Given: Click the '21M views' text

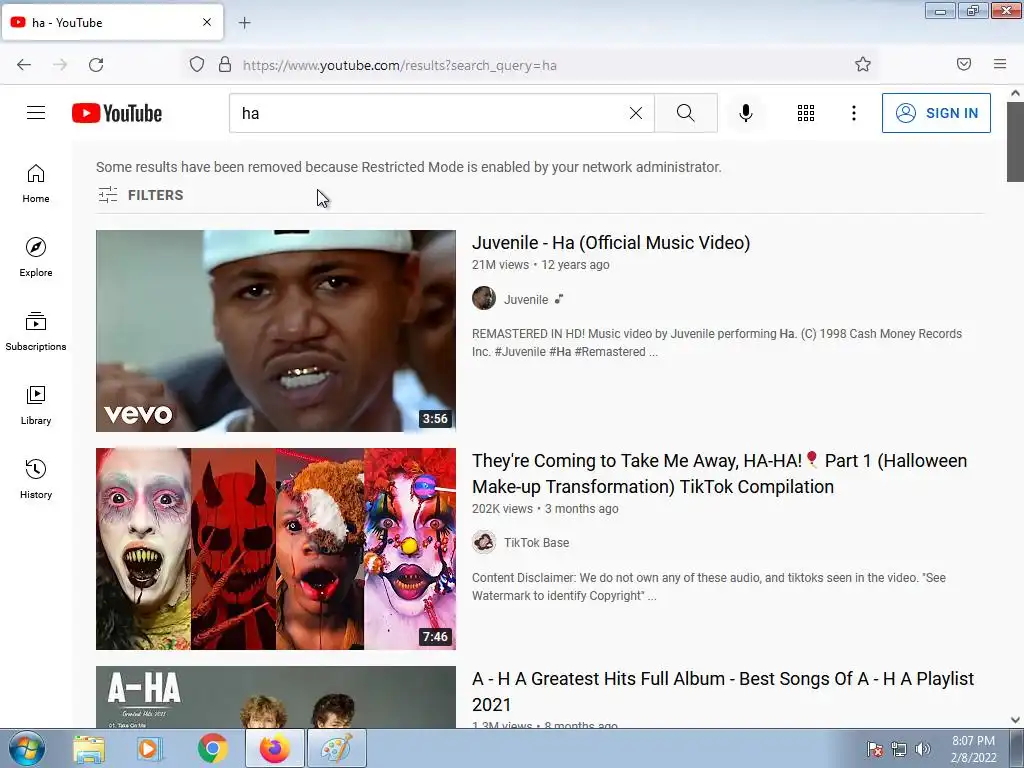Looking at the screenshot, I should (500, 264).
